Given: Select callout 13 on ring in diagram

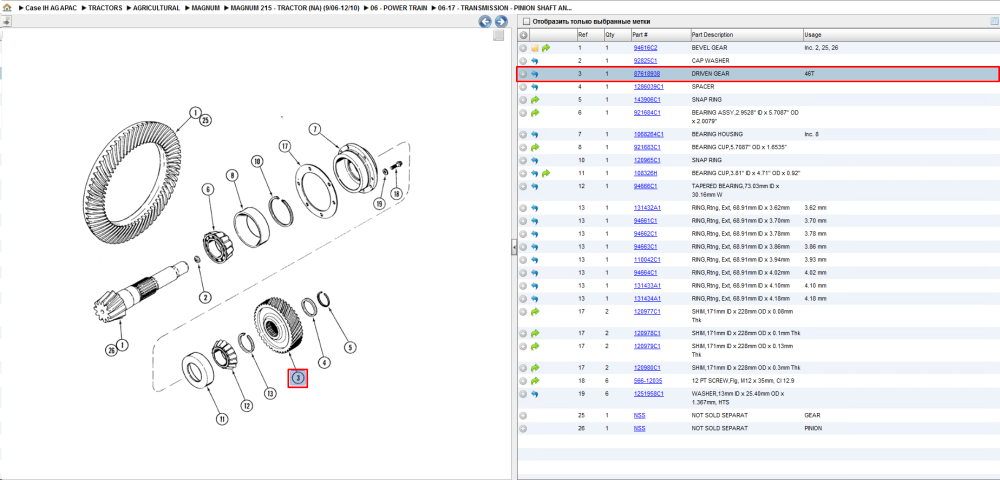Looking at the screenshot, I should point(270,394).
